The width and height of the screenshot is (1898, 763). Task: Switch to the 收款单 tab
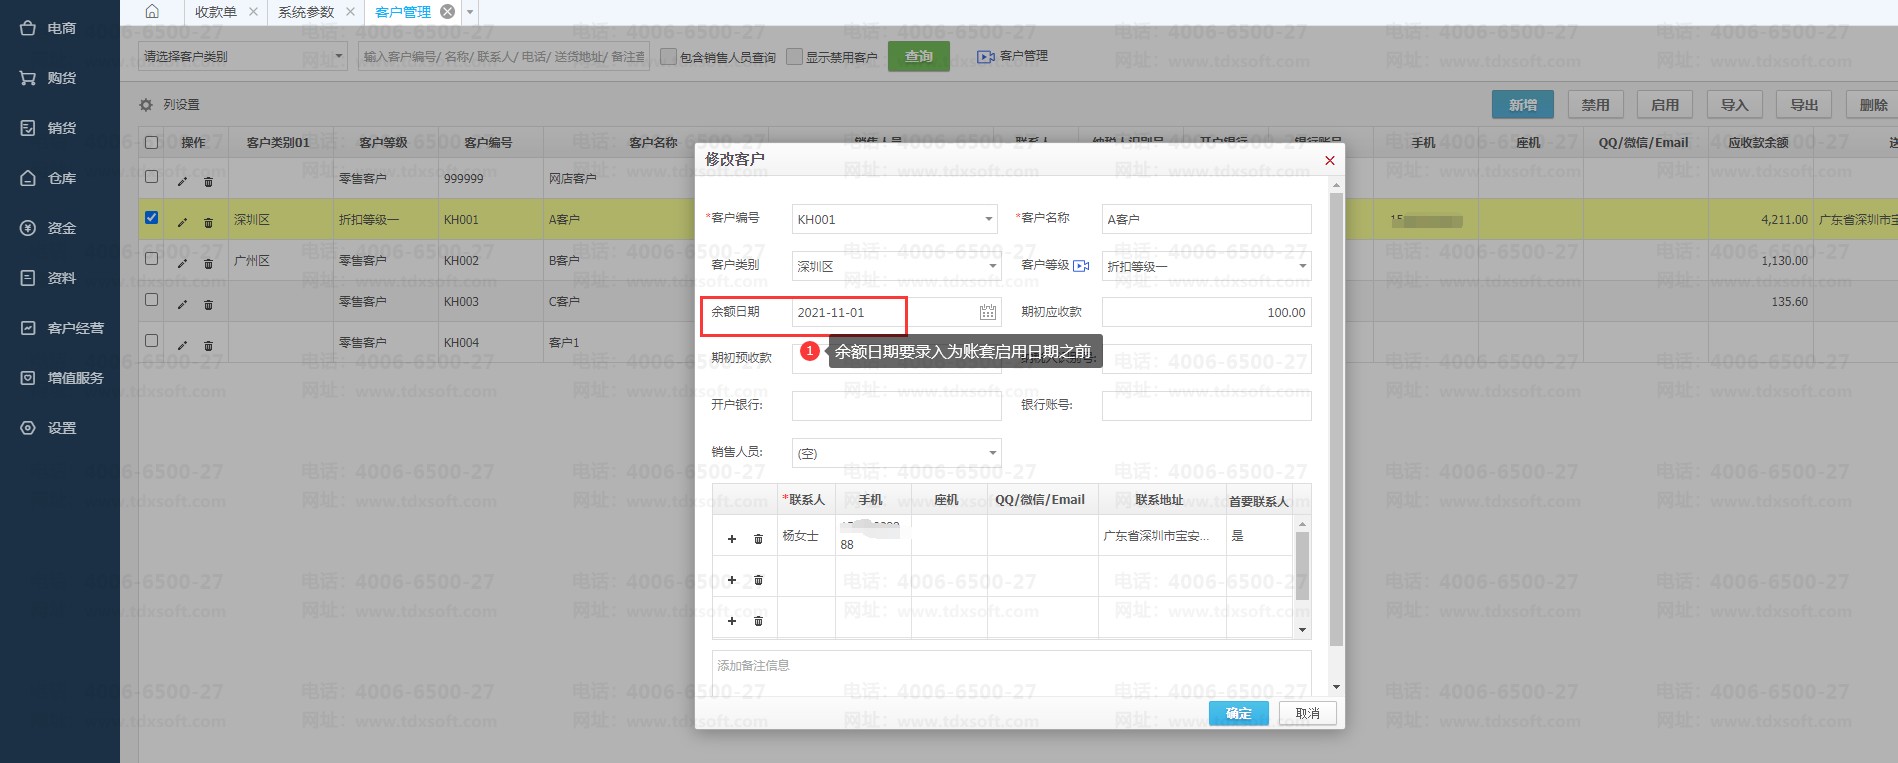click(x=215, y=12)
